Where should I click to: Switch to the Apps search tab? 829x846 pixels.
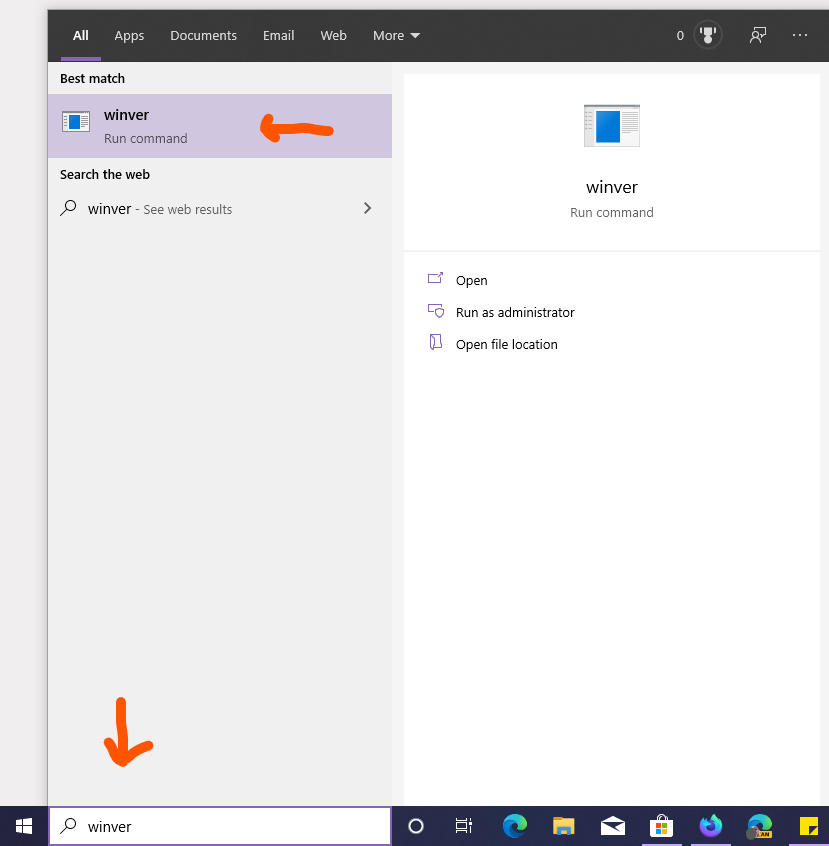click(129, 36)
